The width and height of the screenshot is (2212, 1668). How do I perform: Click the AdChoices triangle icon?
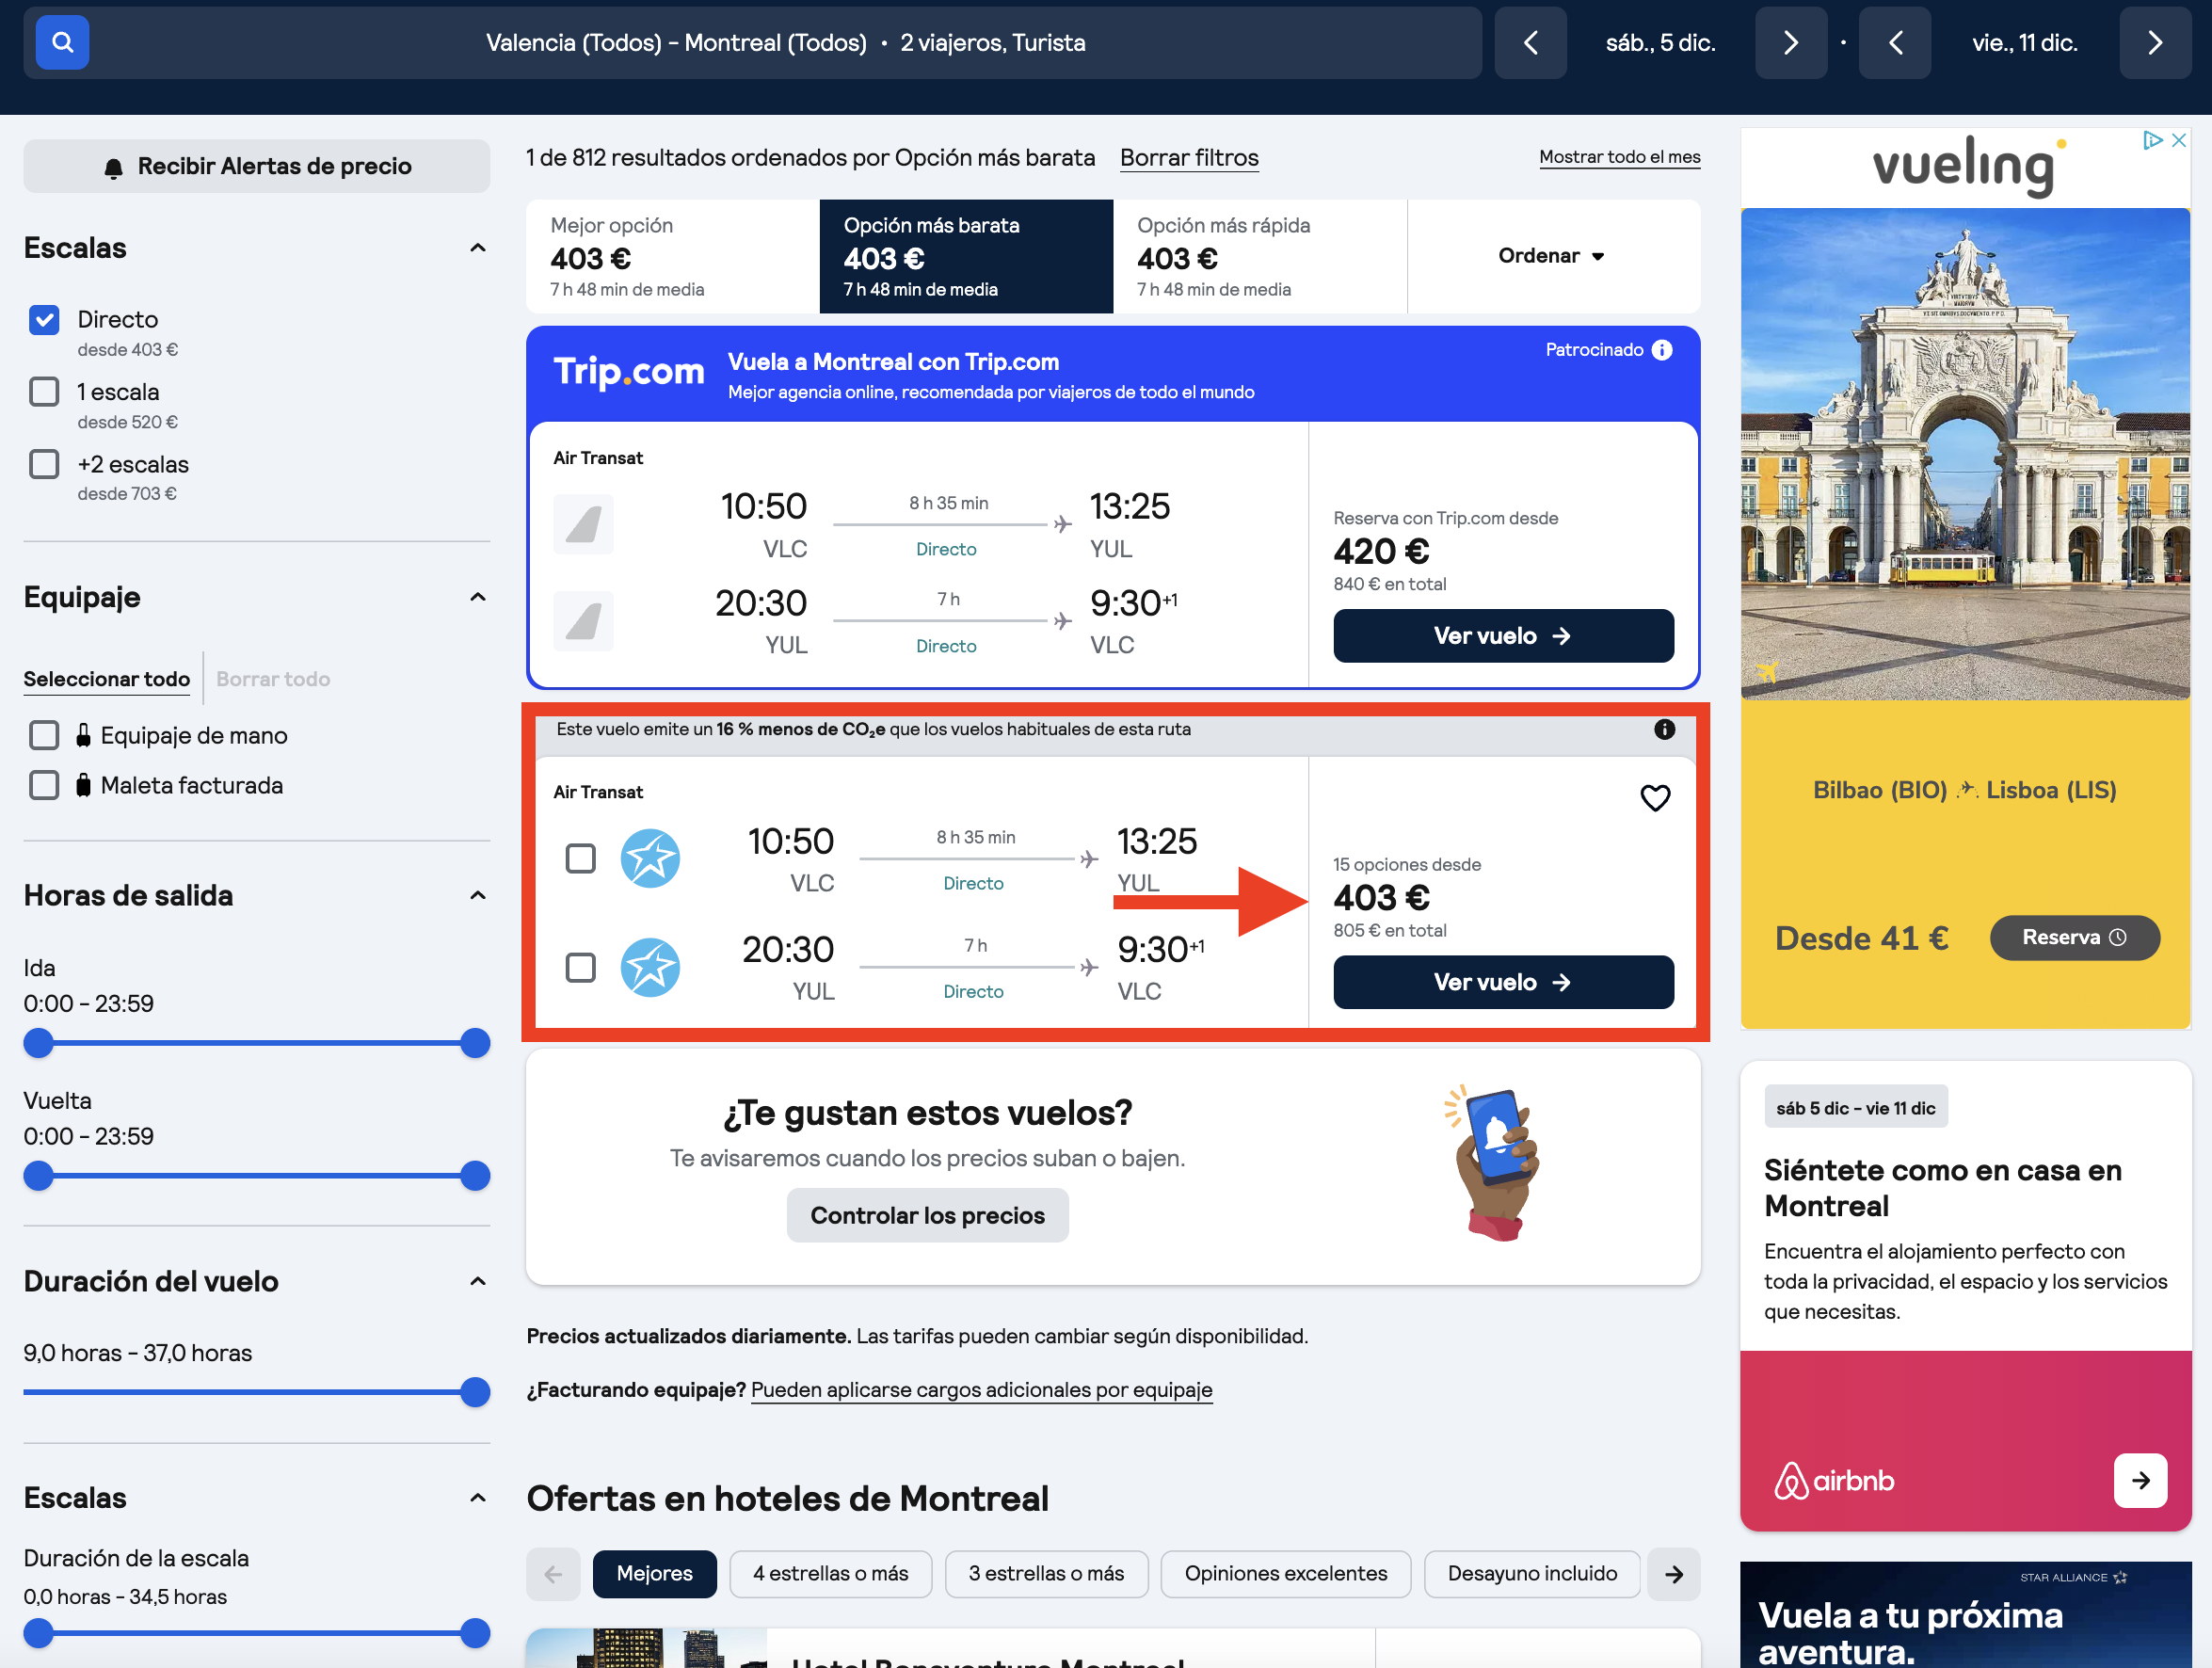click(x=2152, y=140)
